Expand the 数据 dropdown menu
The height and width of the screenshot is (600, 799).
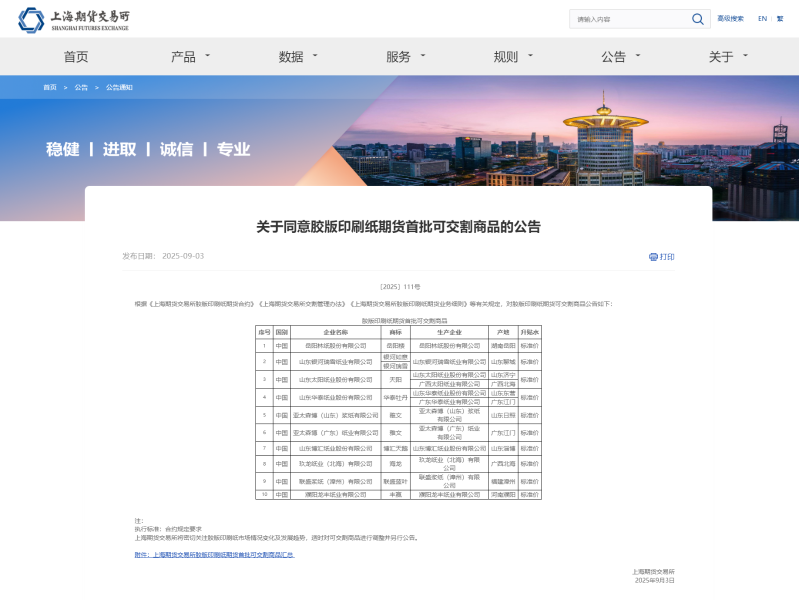298,57
